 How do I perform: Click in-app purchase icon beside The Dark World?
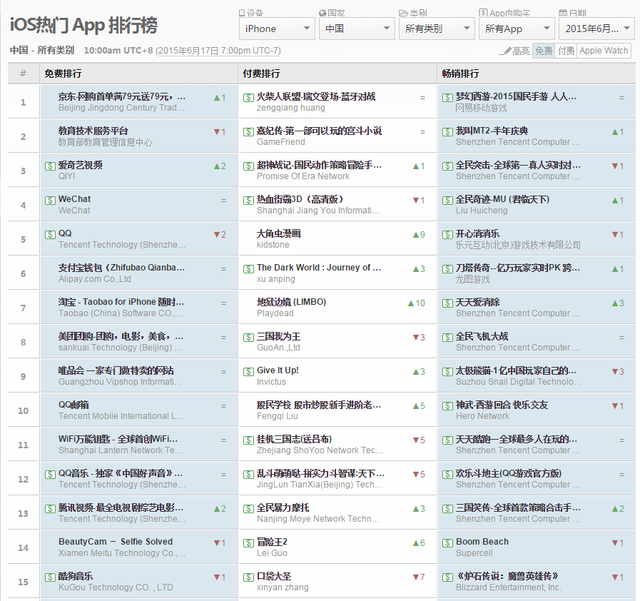248,269
